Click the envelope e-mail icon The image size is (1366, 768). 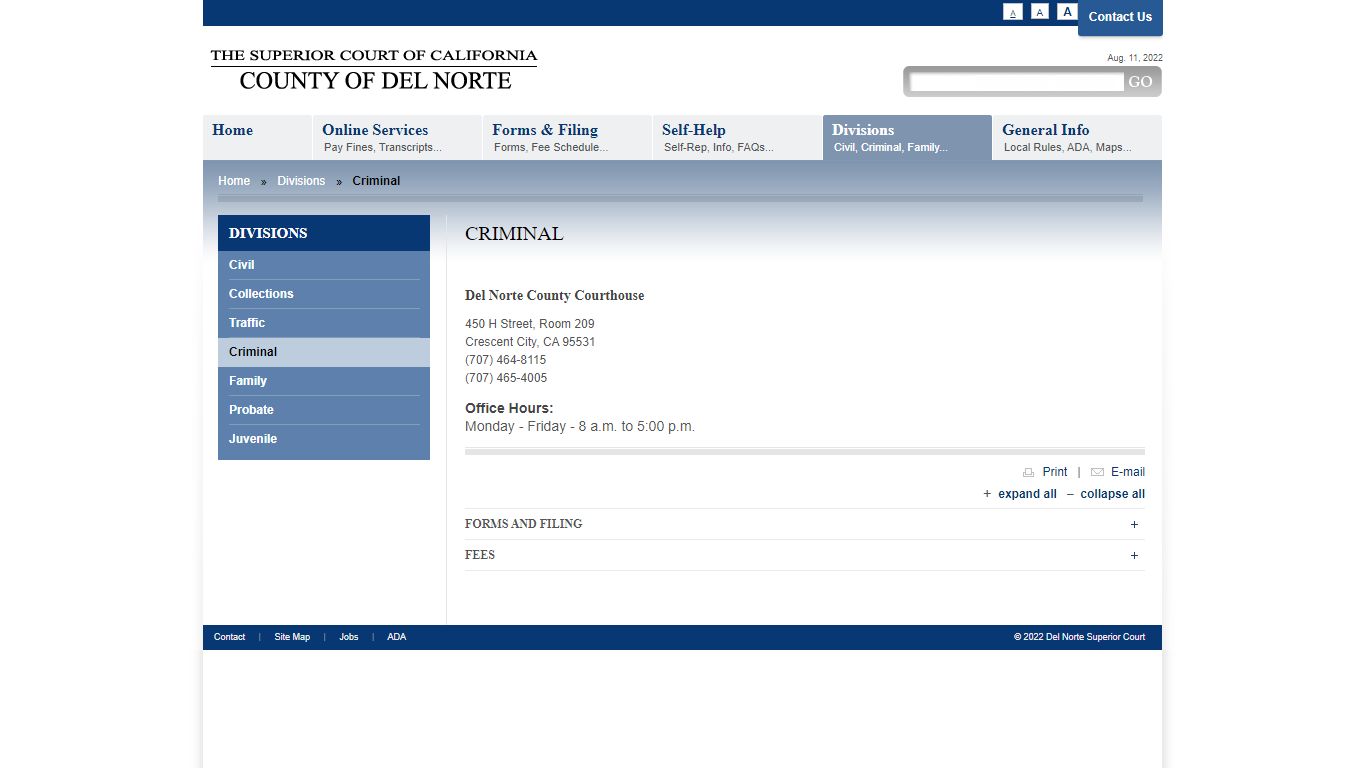point(1097,472)
